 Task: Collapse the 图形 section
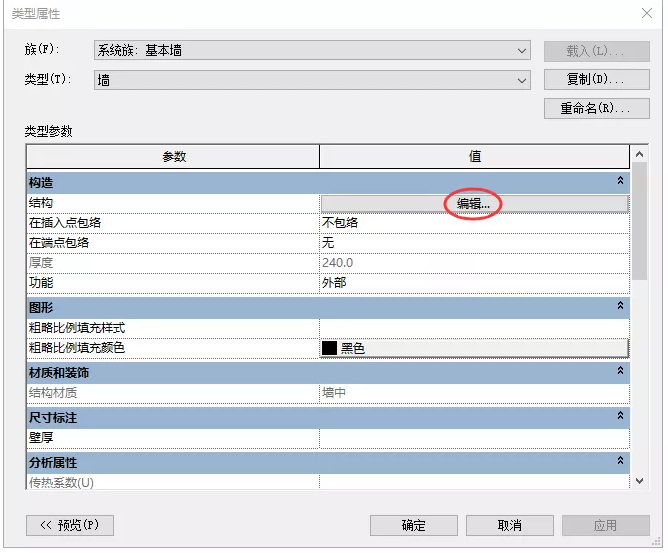pos(620,306)
